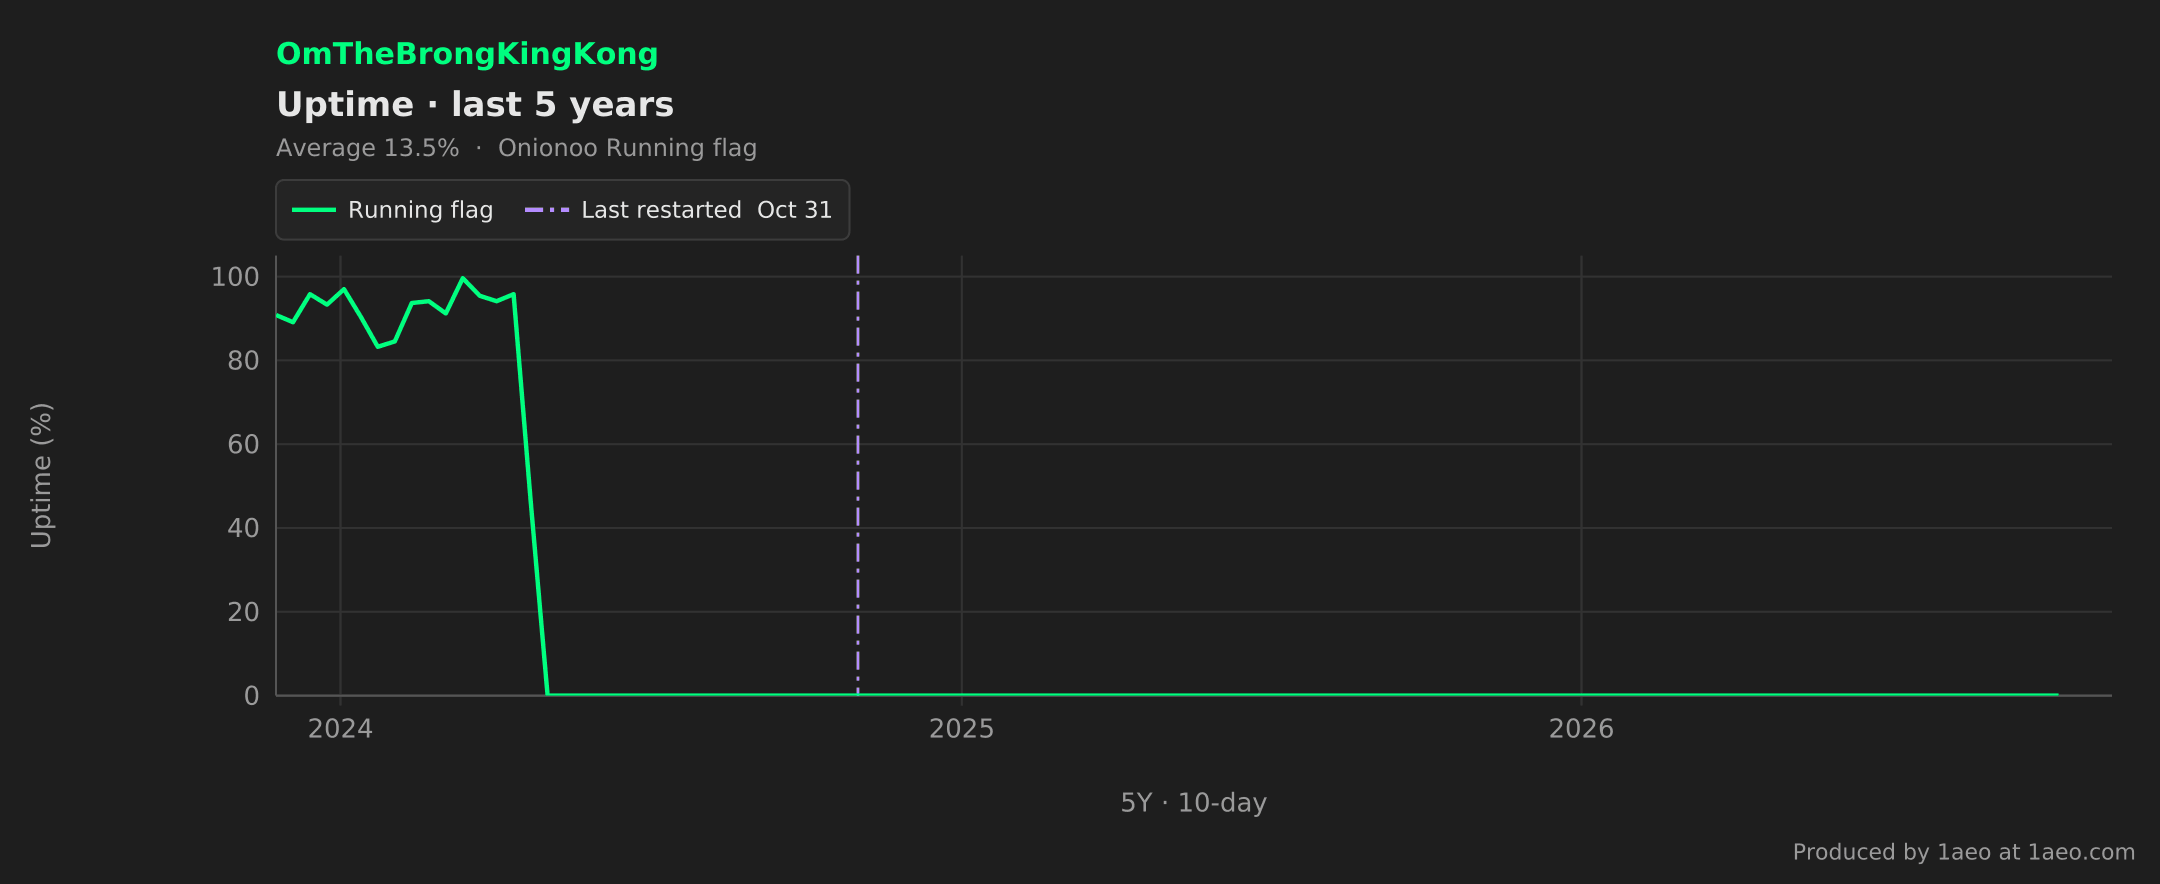Select the 'Uptime · last 5 years' heading
The image size is (2160, 884).
coord(475,105)
